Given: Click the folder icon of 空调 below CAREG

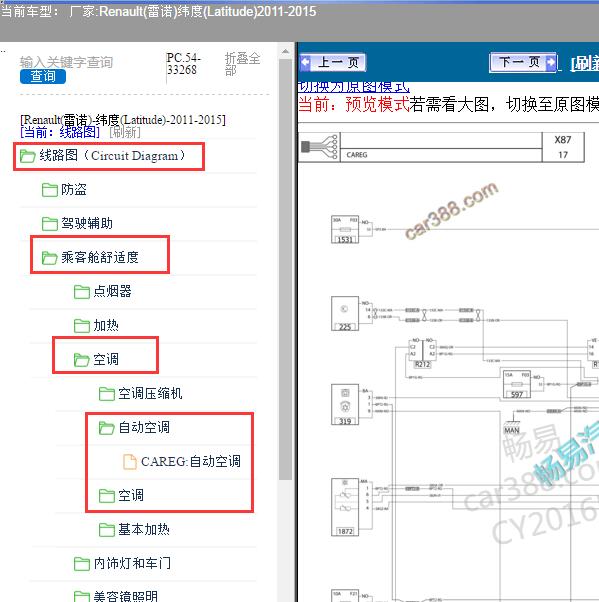Looking at the screenshot, I should 107,496.
